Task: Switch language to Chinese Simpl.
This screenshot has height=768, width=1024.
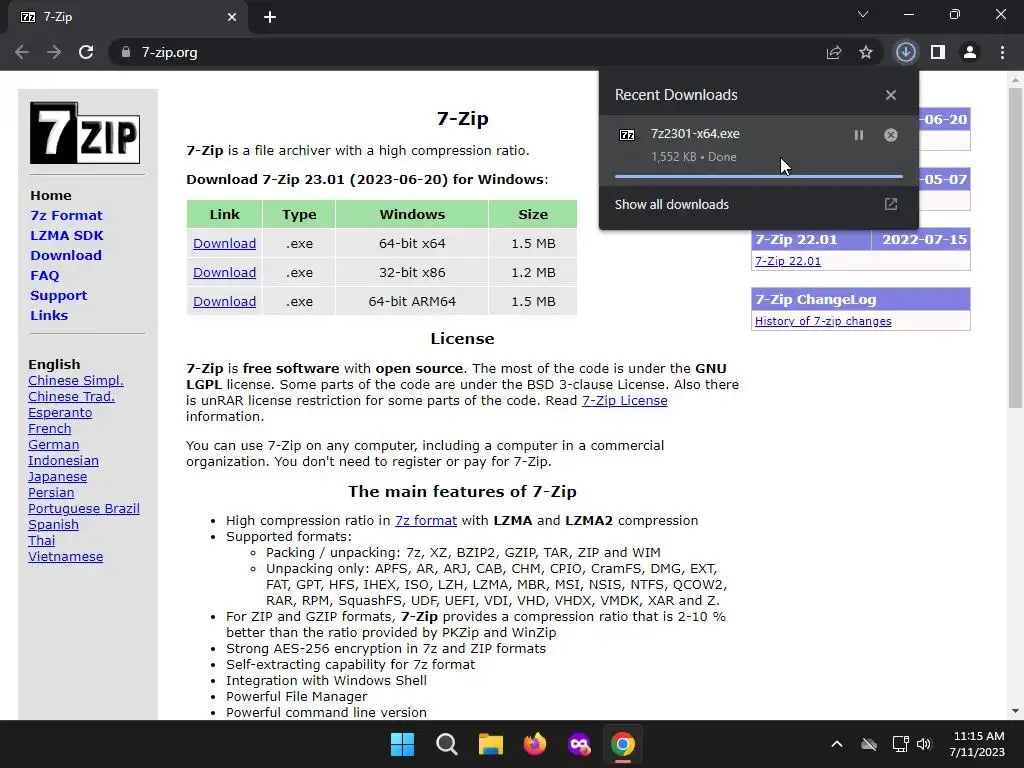Action: (x=76, y=381)
